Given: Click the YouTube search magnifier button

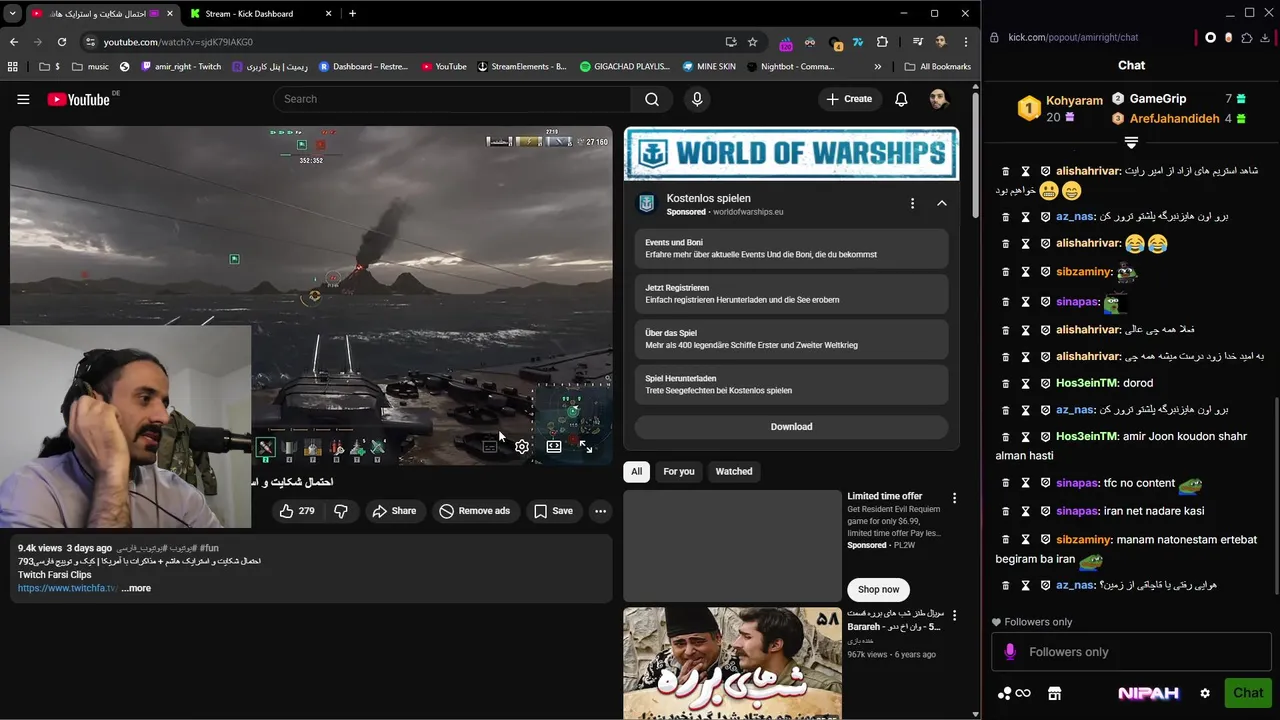Looking at the screenshot, I should [x=652, y=99].
